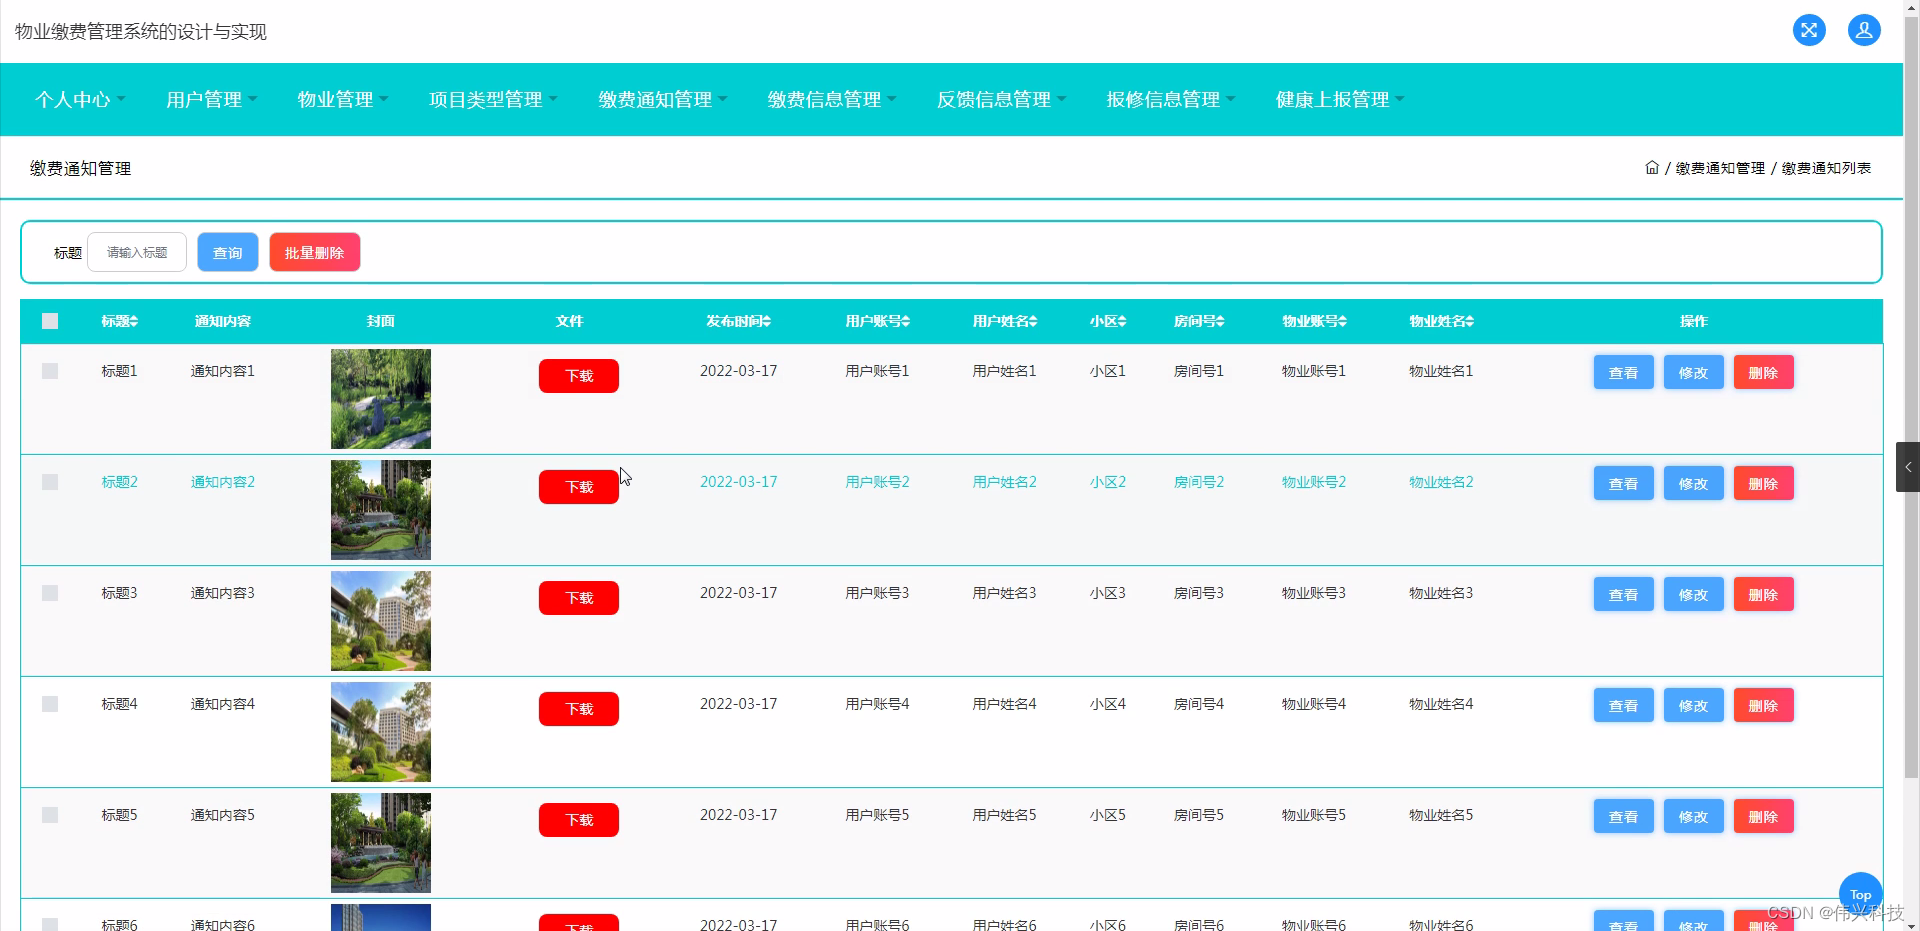The height and width of the screenshot is (931, 1920).
Task: Sort the 用户账号 column sort icon
Action: click(x=904, y=321)
